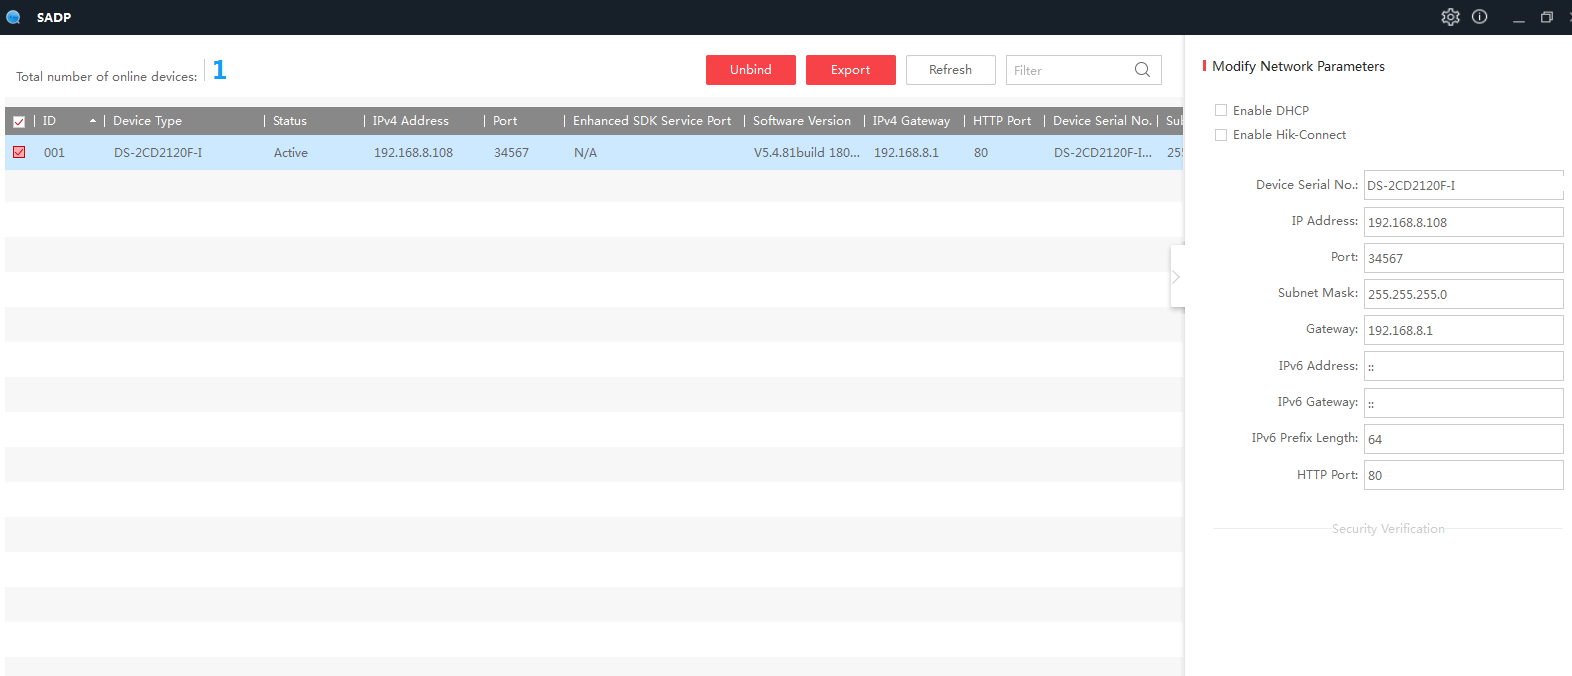
Task: Click the Subnet Mask input field
Action: tap(1463, 294)
